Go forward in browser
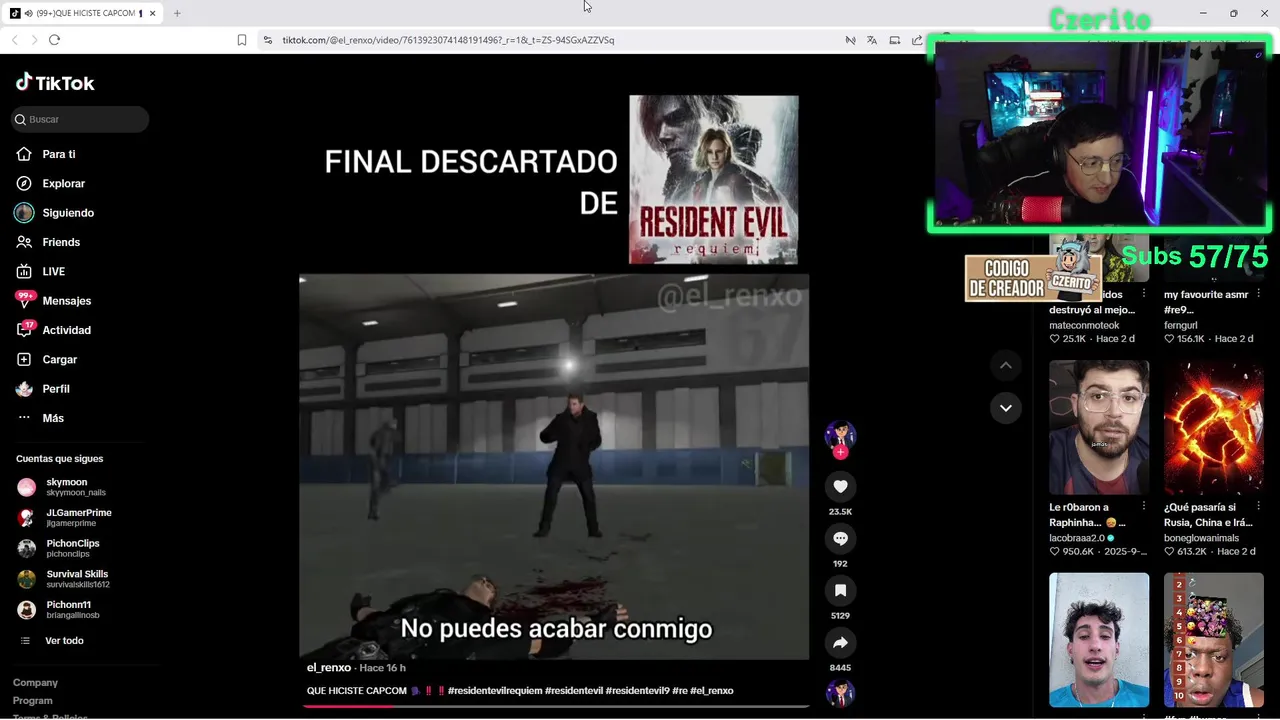 [34, 40]
